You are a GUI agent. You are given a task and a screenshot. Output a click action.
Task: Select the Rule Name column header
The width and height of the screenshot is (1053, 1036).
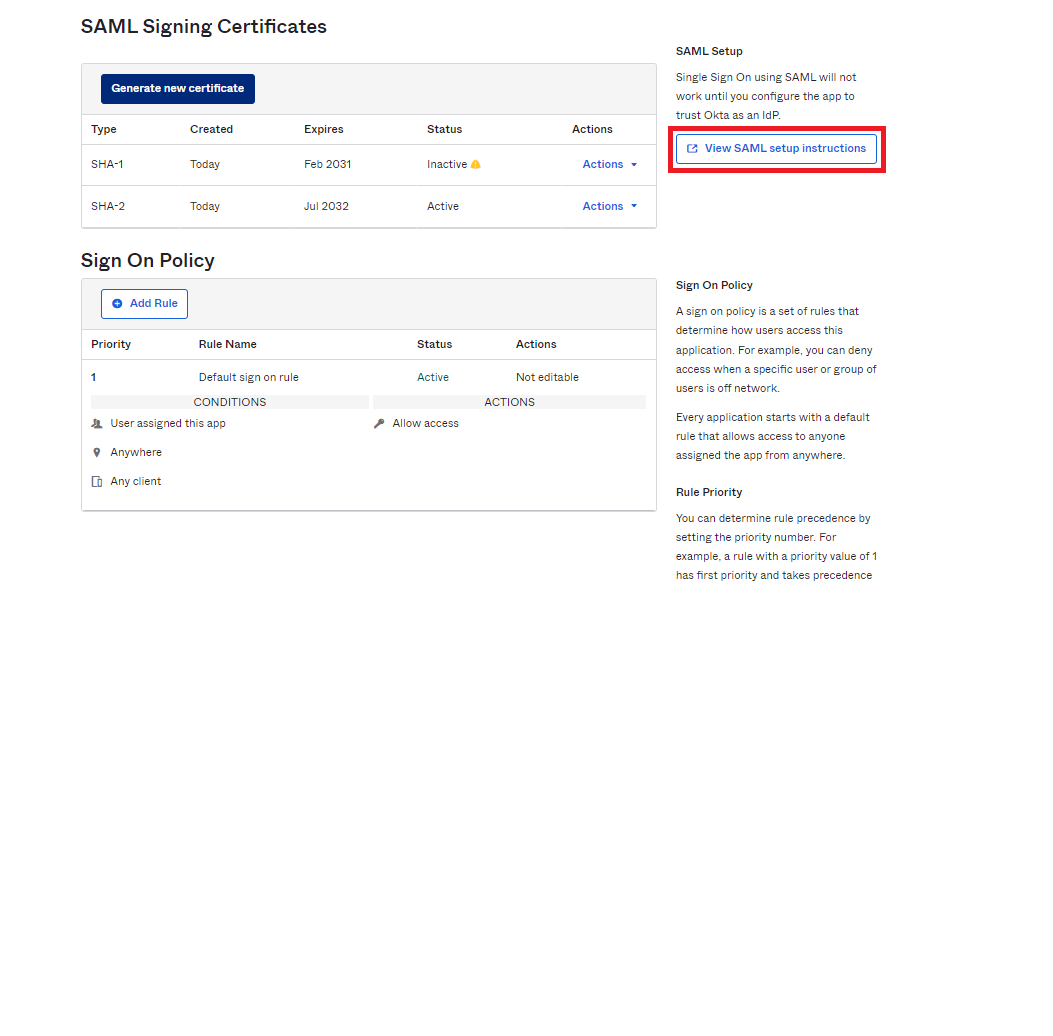(x=227, y=344)
